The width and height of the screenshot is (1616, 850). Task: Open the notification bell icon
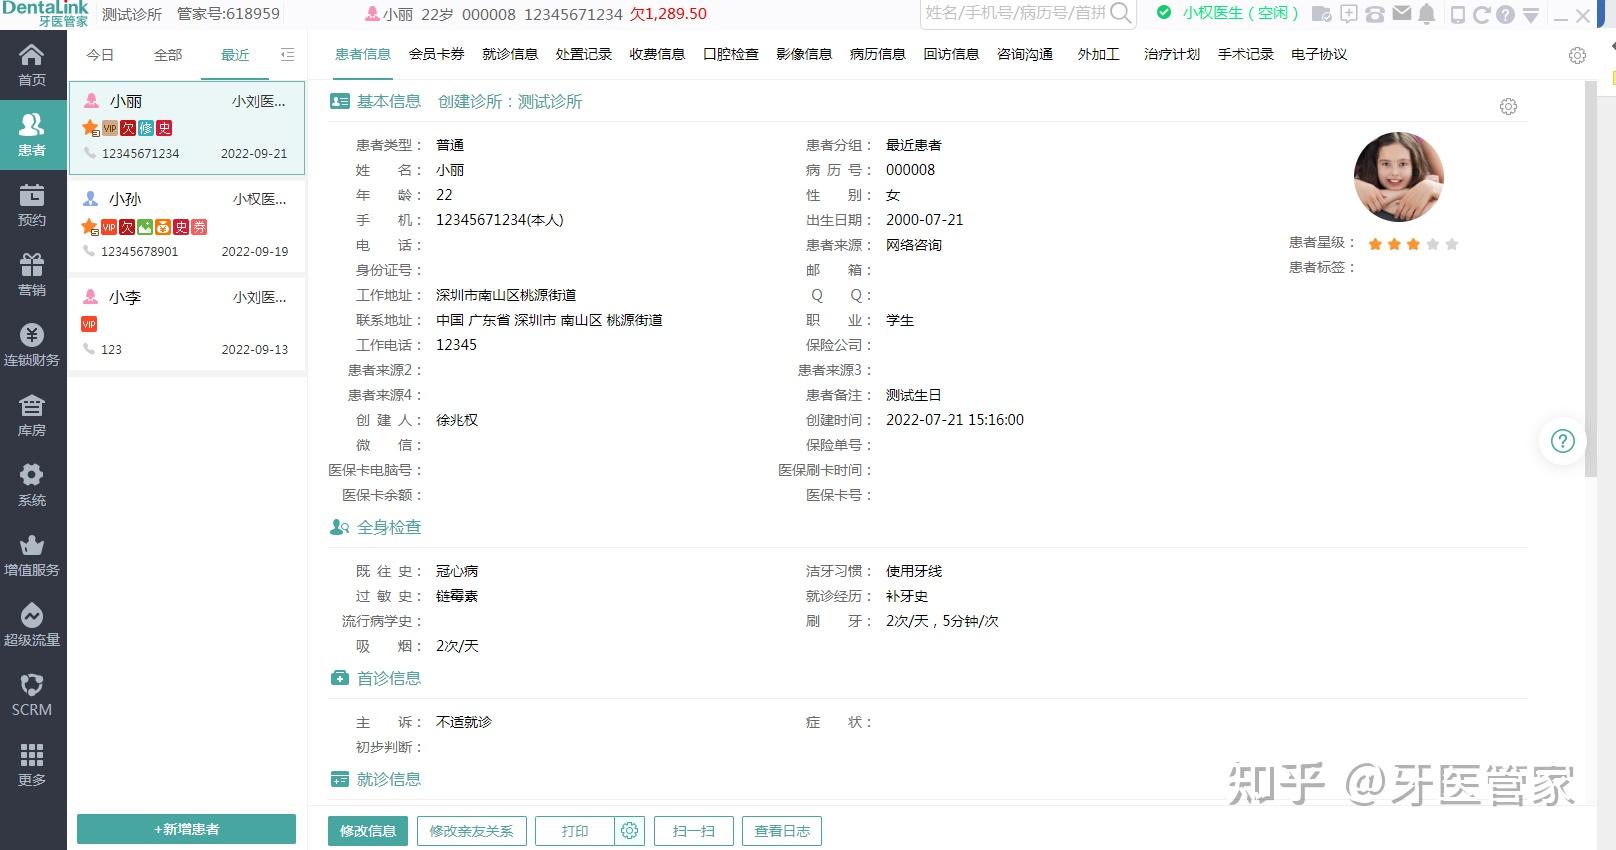pos(1427,14)
